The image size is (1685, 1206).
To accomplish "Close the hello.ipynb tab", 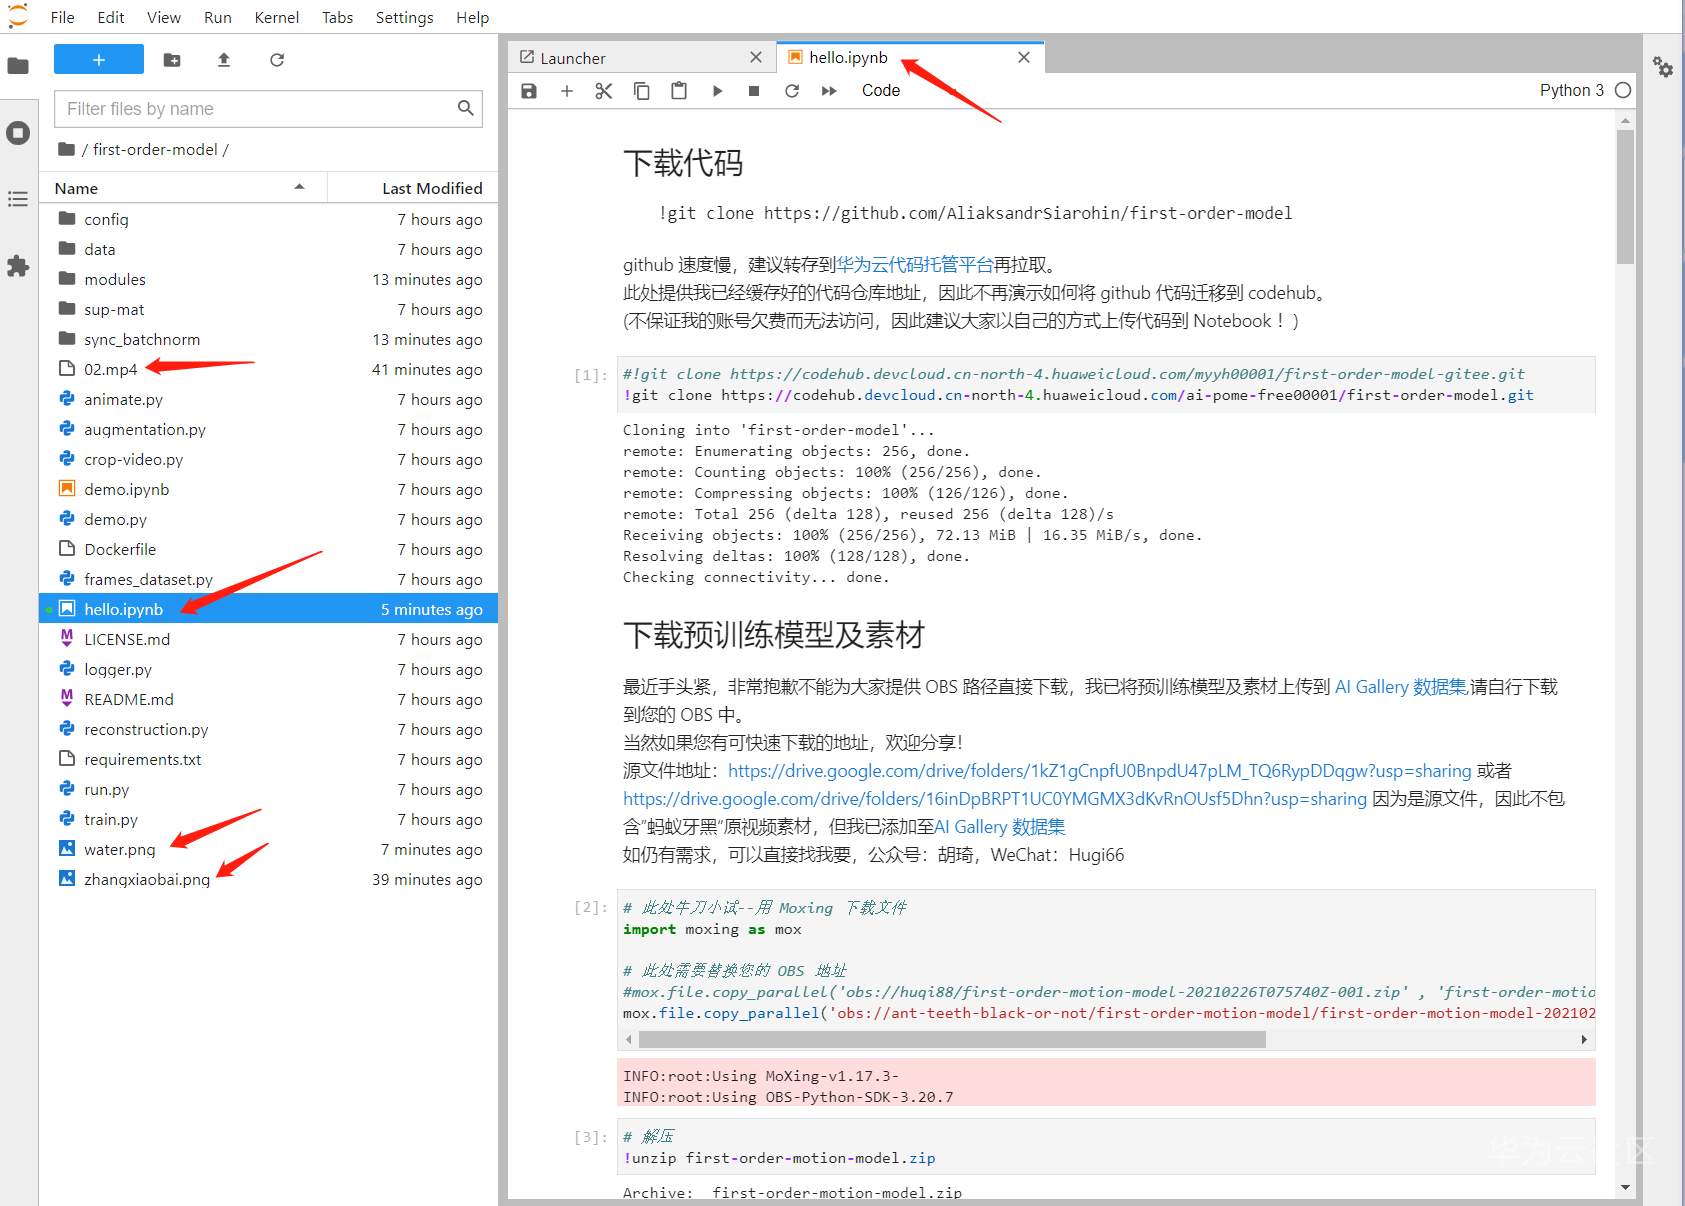I will [x=1024, y=58].
